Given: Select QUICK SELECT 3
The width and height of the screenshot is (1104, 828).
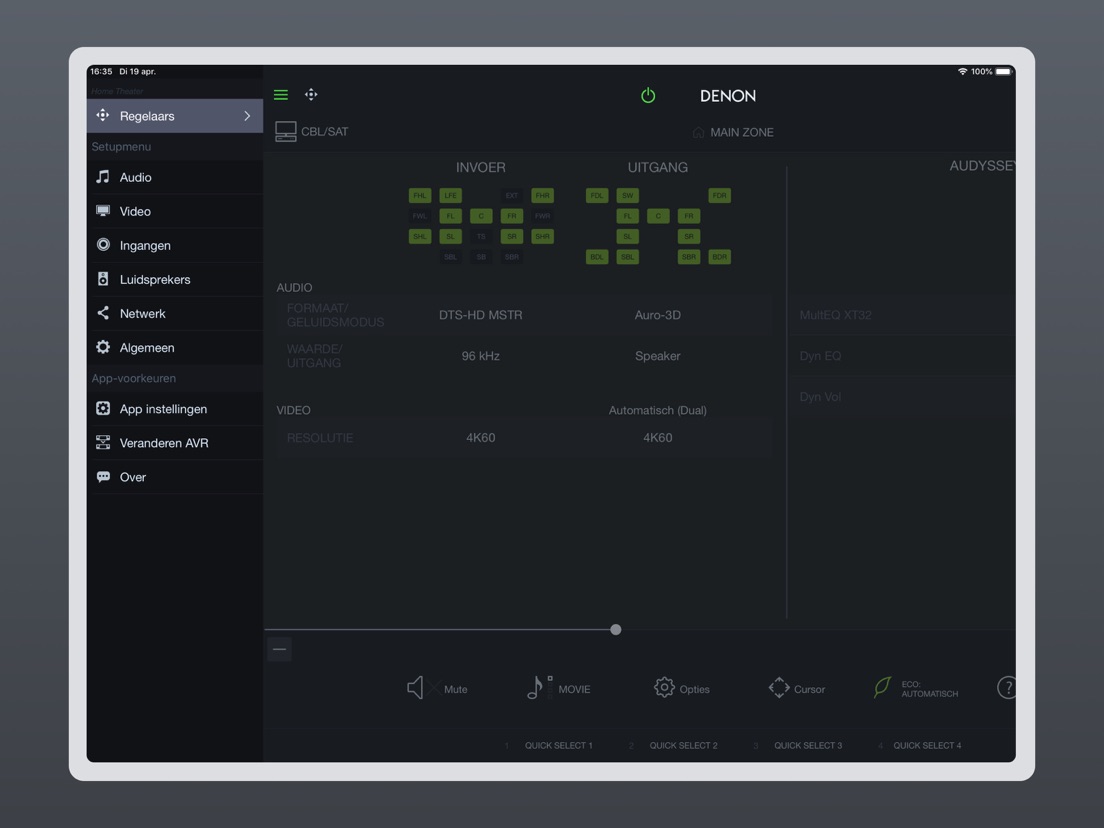Looking at the screenshot, I should point(808,745).
